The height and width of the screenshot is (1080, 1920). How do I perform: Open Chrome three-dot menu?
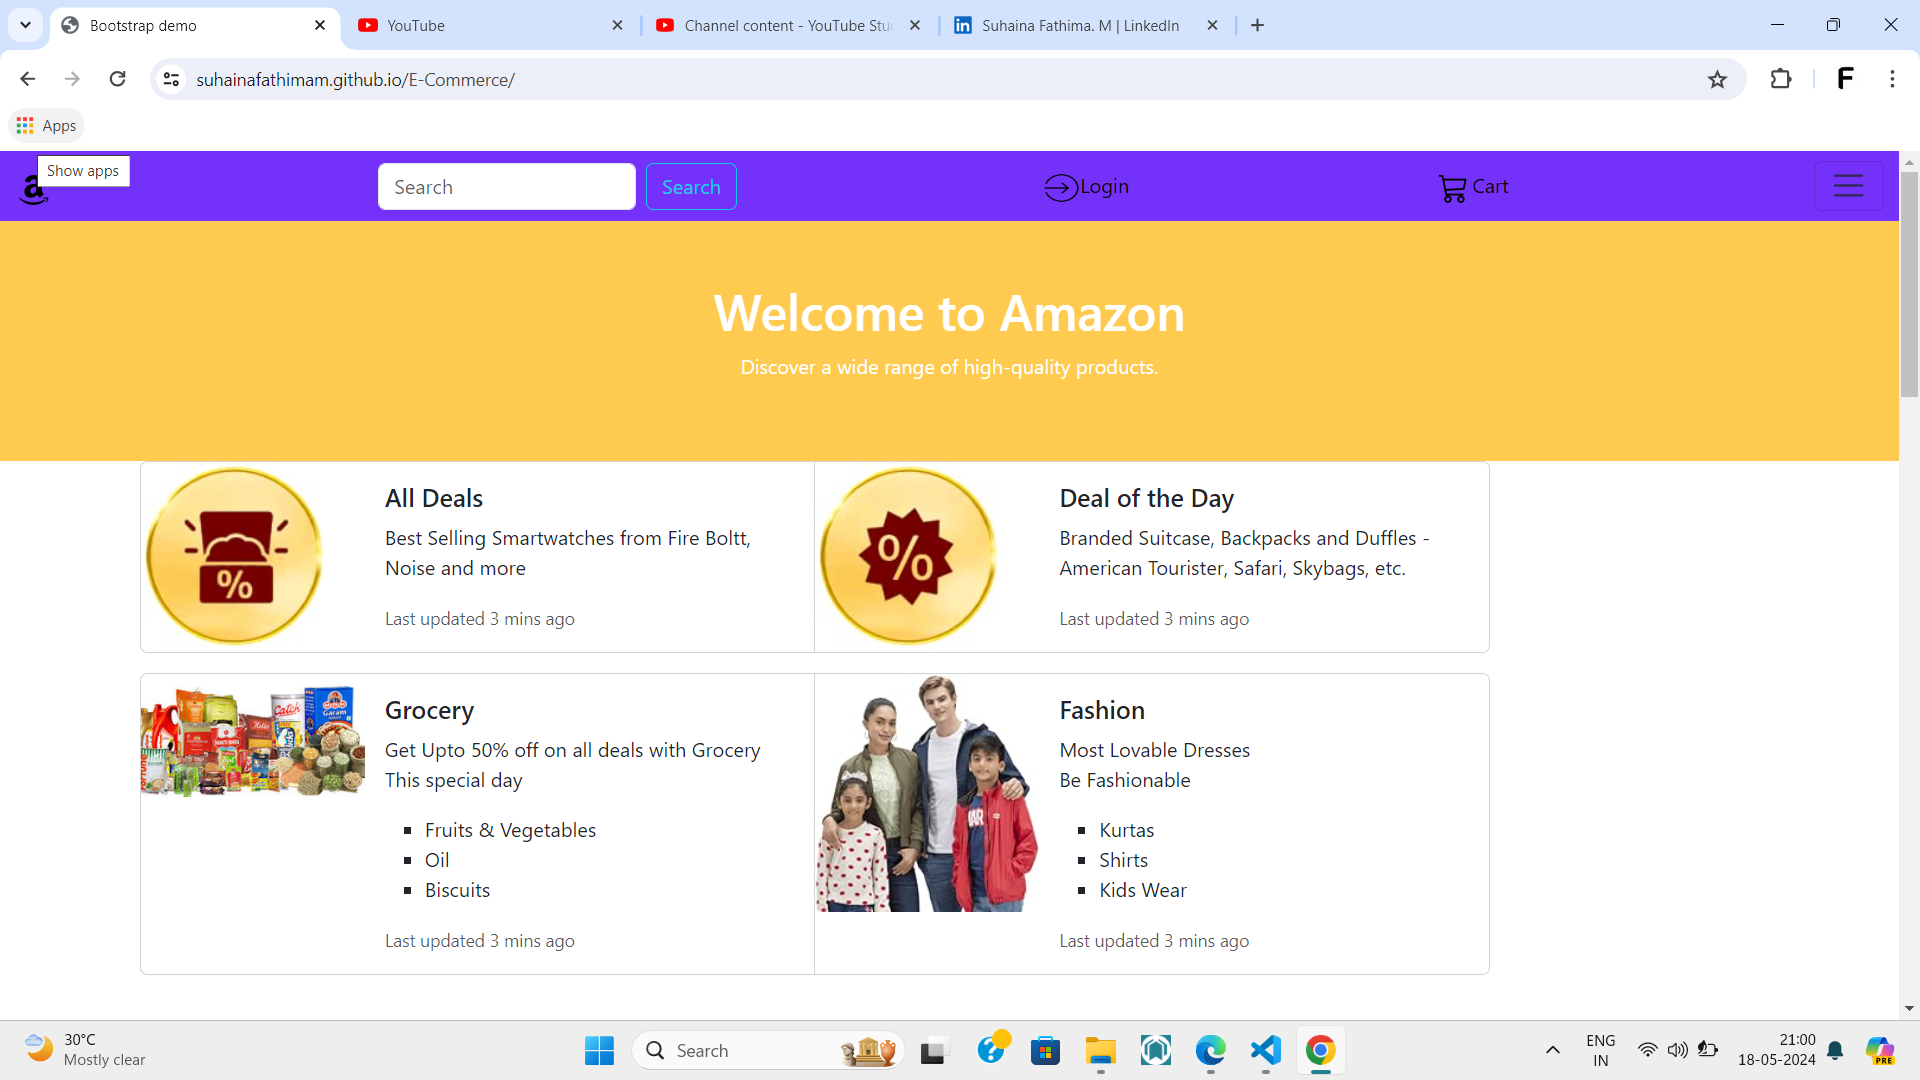click(1892, 79)
